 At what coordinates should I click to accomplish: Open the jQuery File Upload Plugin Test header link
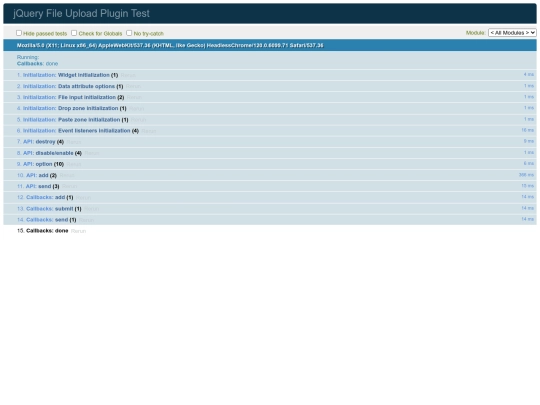coord(81,13)
